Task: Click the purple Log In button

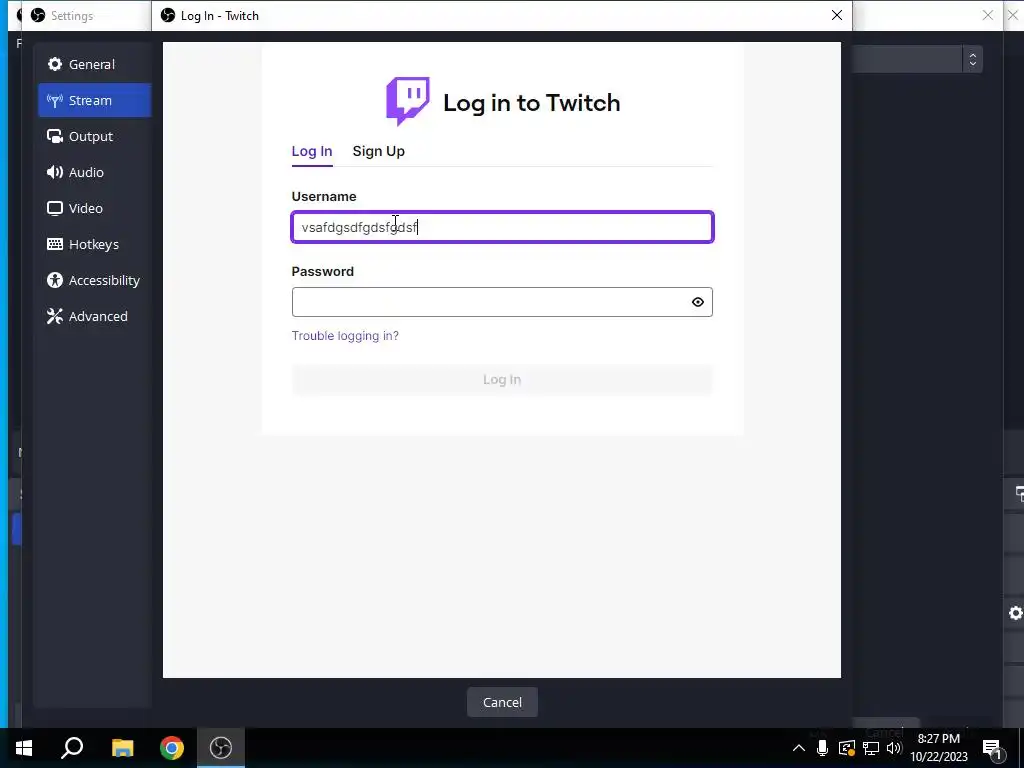Action: coord(502,379)
